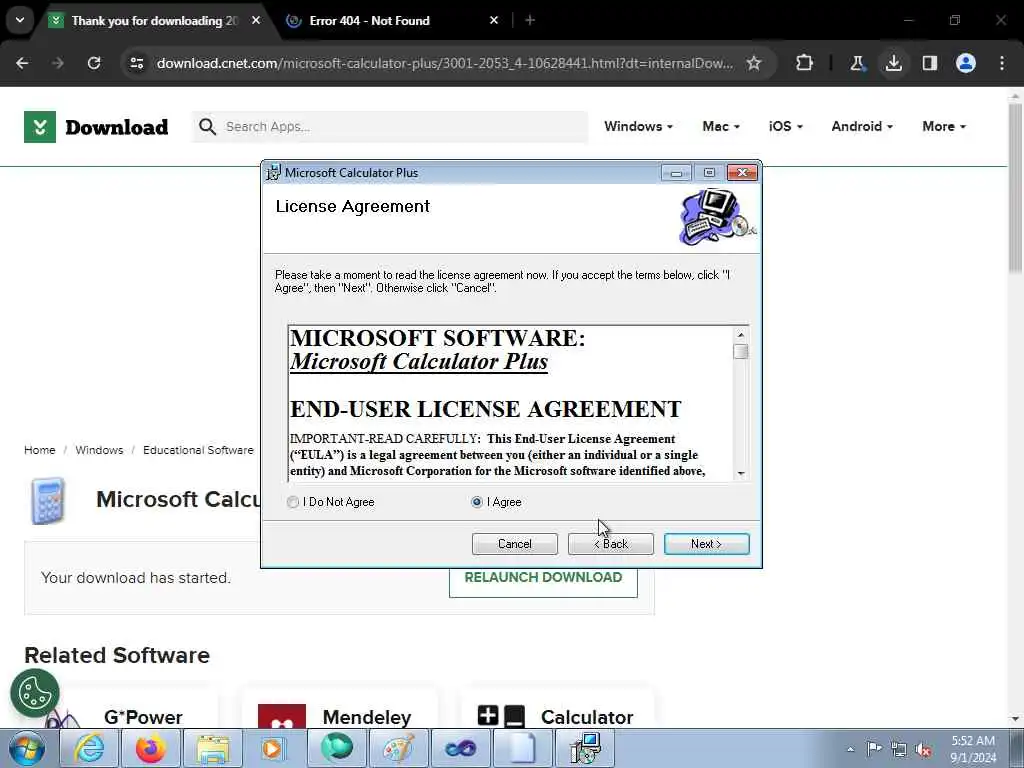Screen dimensions: 1024x768
Task: Click the muted volume tray icon
Action: [923, 749]
